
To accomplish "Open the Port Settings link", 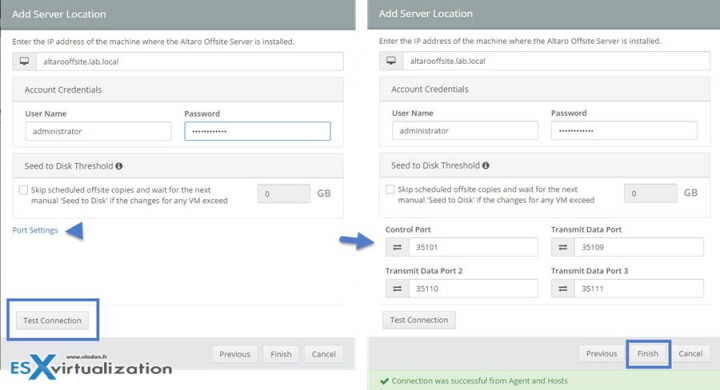I will 35,230.
